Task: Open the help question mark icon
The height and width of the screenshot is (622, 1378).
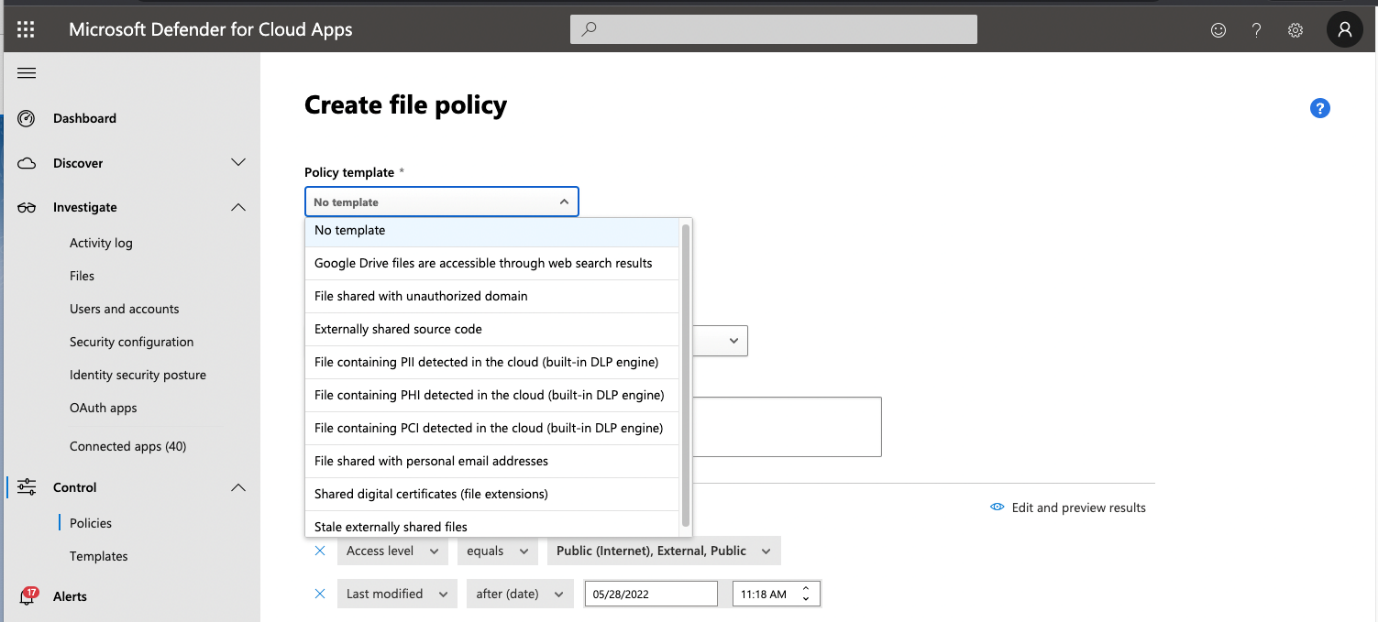Action: 1256,29
